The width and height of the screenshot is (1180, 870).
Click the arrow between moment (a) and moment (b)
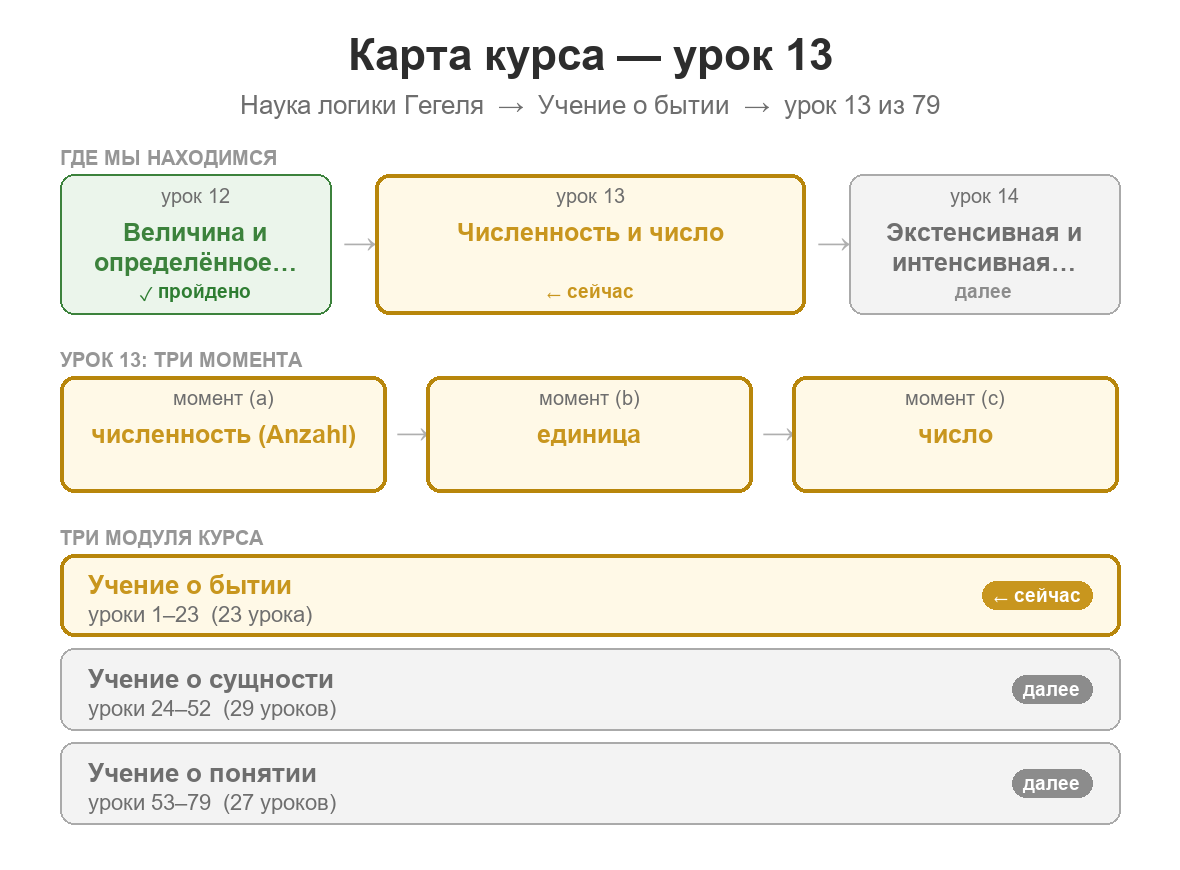point(412,434)
